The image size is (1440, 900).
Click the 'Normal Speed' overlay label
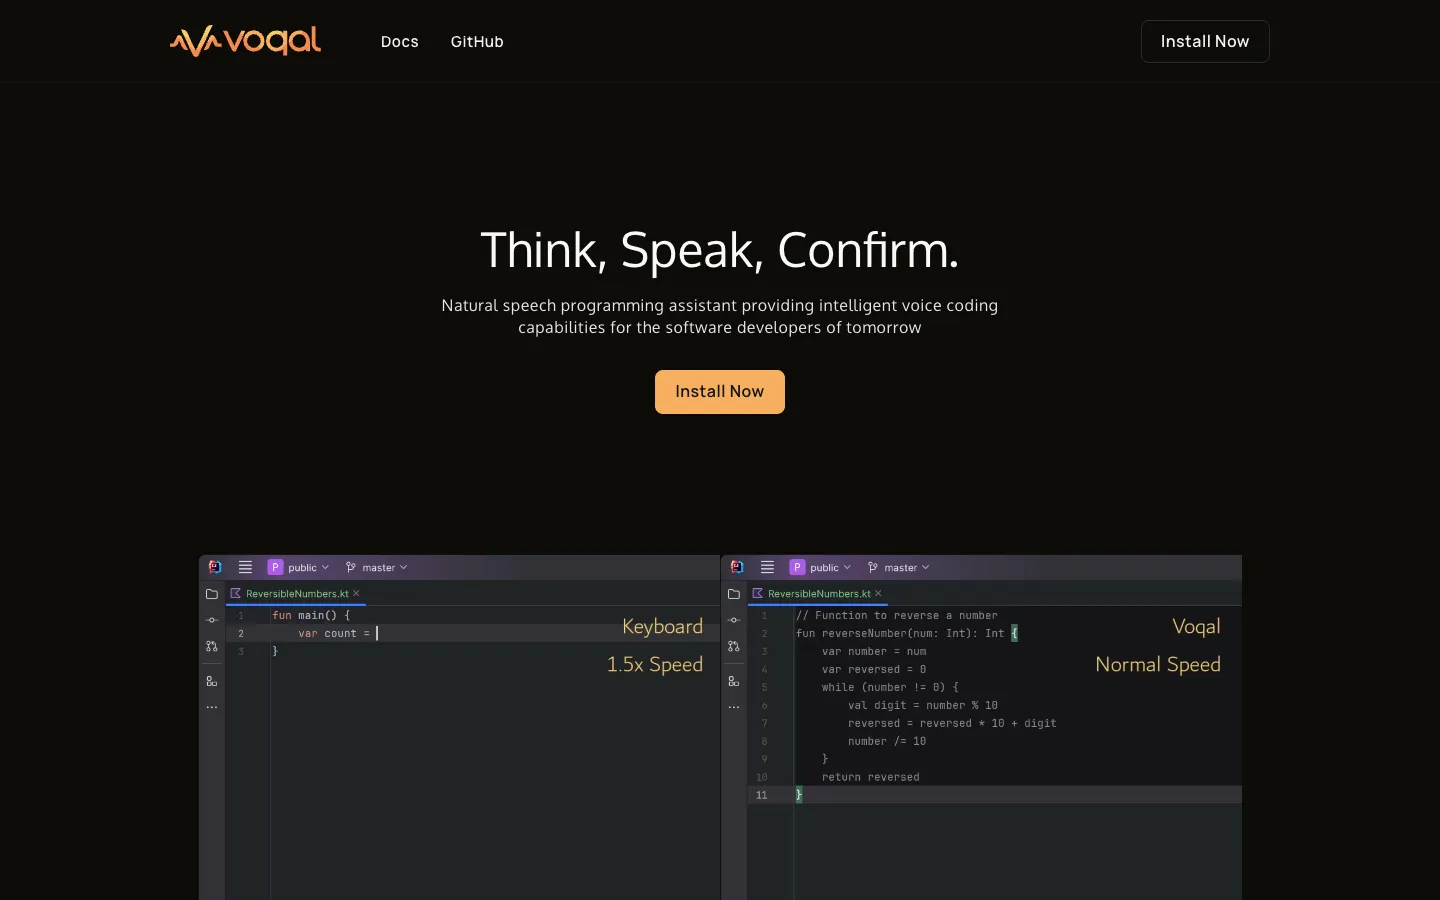[x=1158, y=665]
